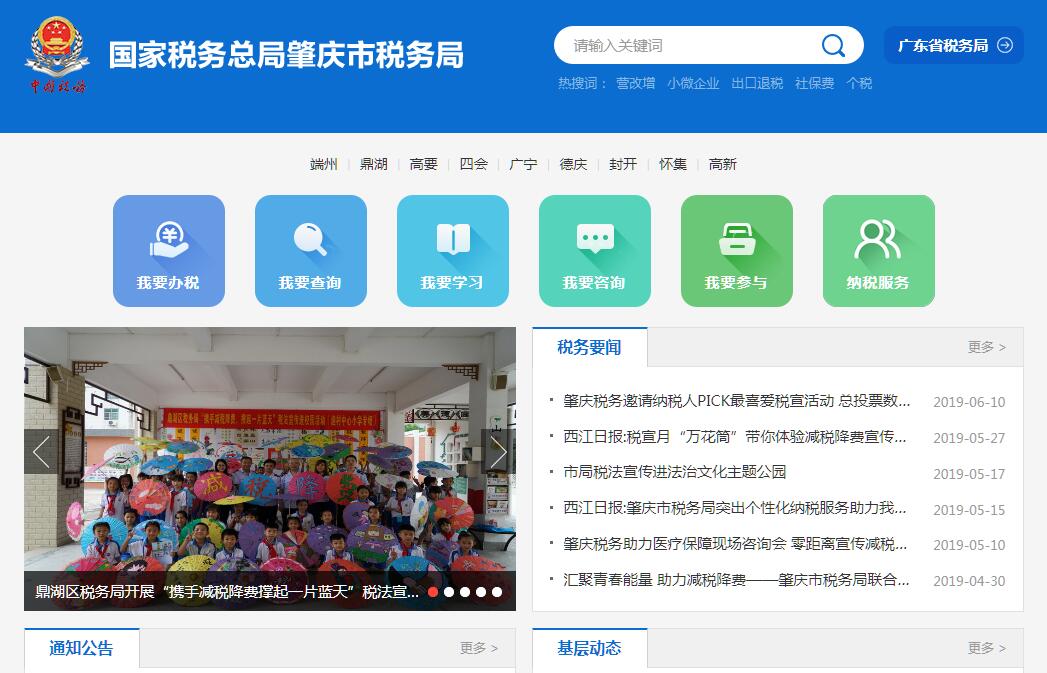Open the 怀集 district link
The image size is (1047, 673).
coord(672,164)
